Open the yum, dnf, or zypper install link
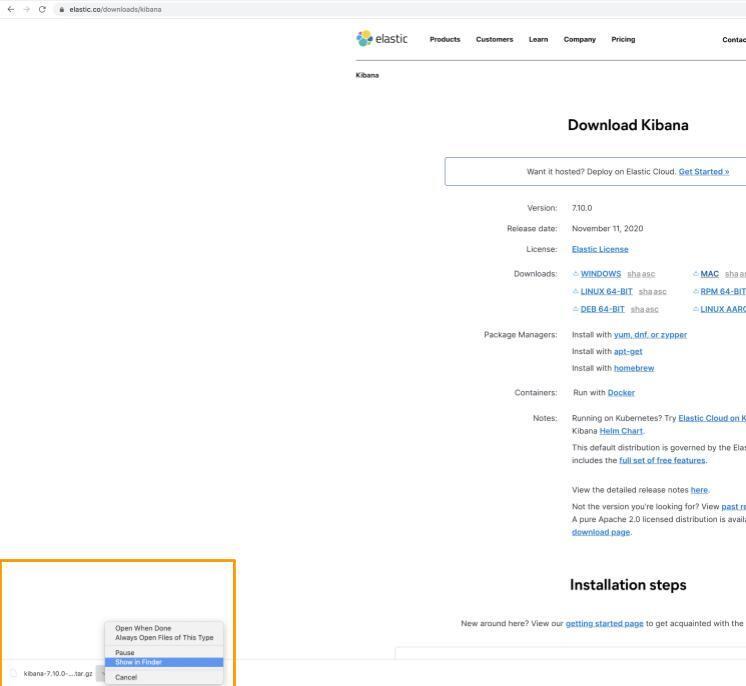 click(650, 335)
